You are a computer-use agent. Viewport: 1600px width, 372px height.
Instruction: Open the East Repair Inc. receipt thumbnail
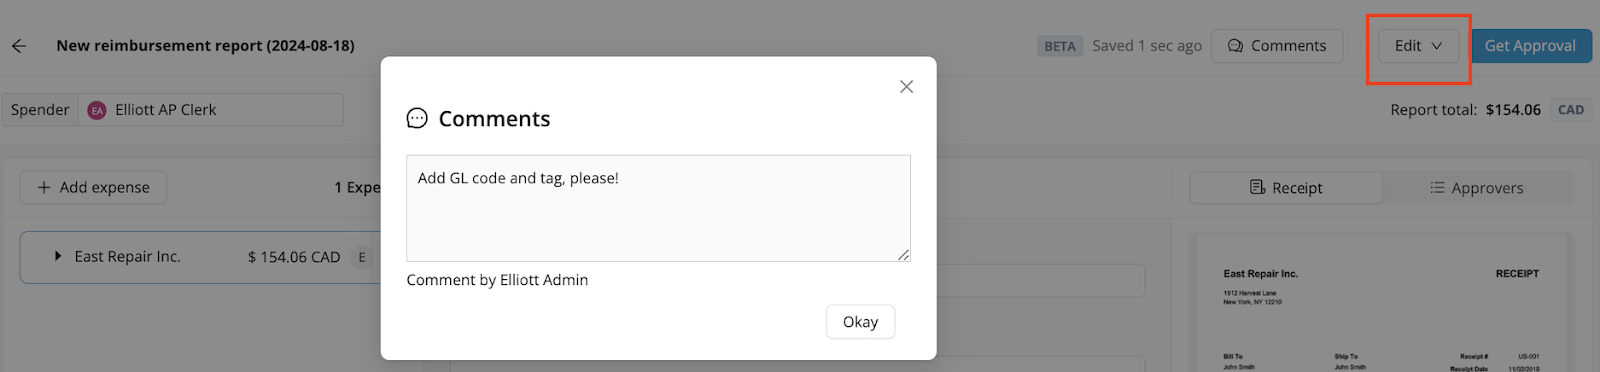click(x=1380, y=305)
